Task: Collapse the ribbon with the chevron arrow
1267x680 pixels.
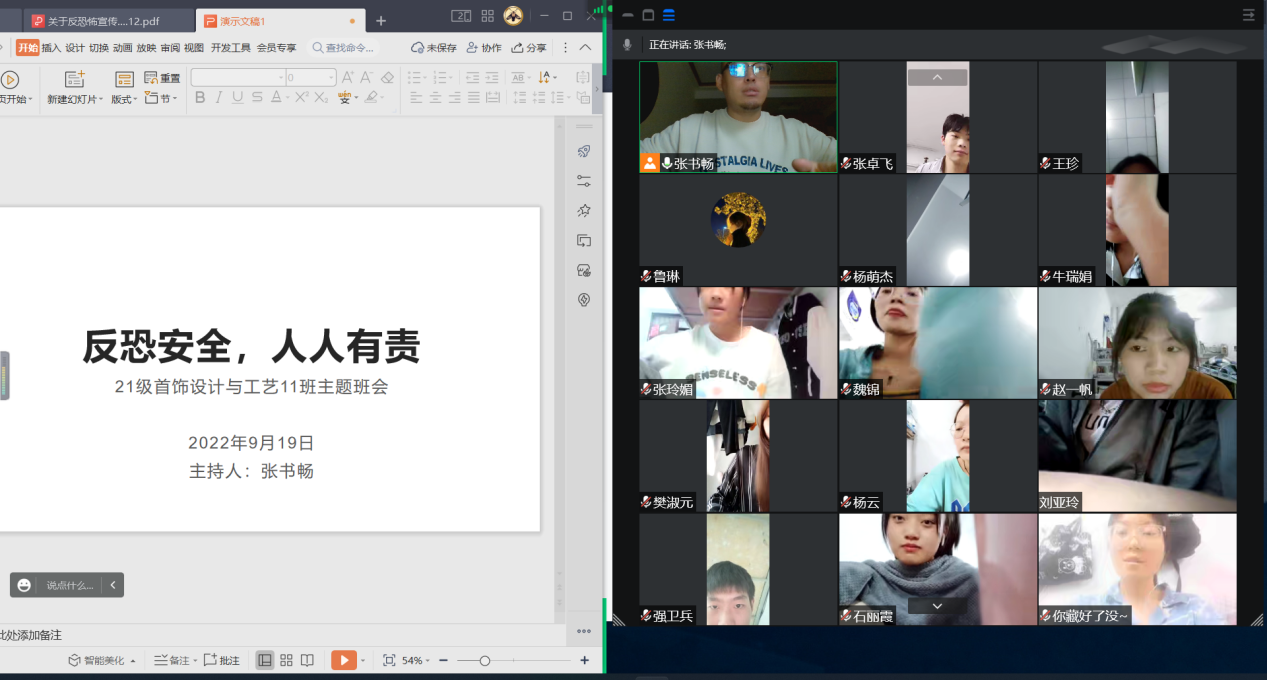Action: 585,48
